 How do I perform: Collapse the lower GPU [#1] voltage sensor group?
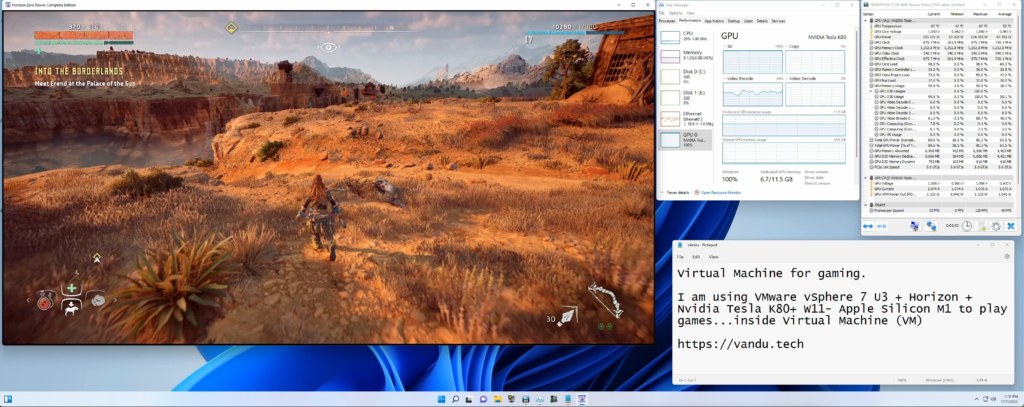tap(865, 178)
